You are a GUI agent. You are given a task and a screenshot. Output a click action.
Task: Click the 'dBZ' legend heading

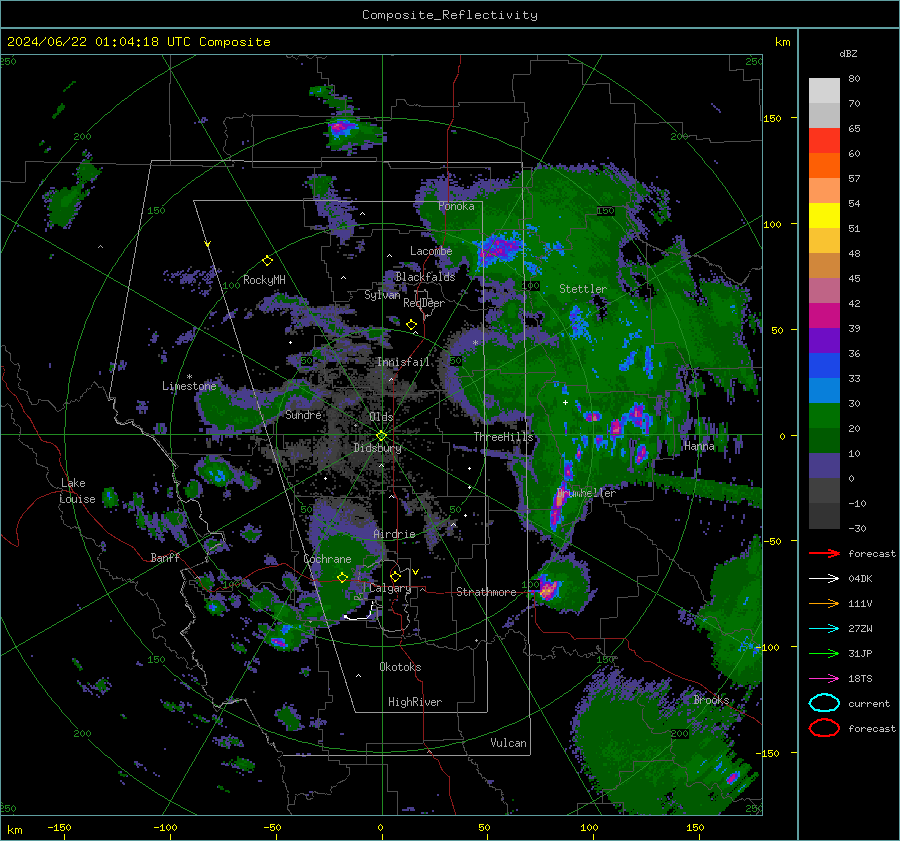click(848, 53)
